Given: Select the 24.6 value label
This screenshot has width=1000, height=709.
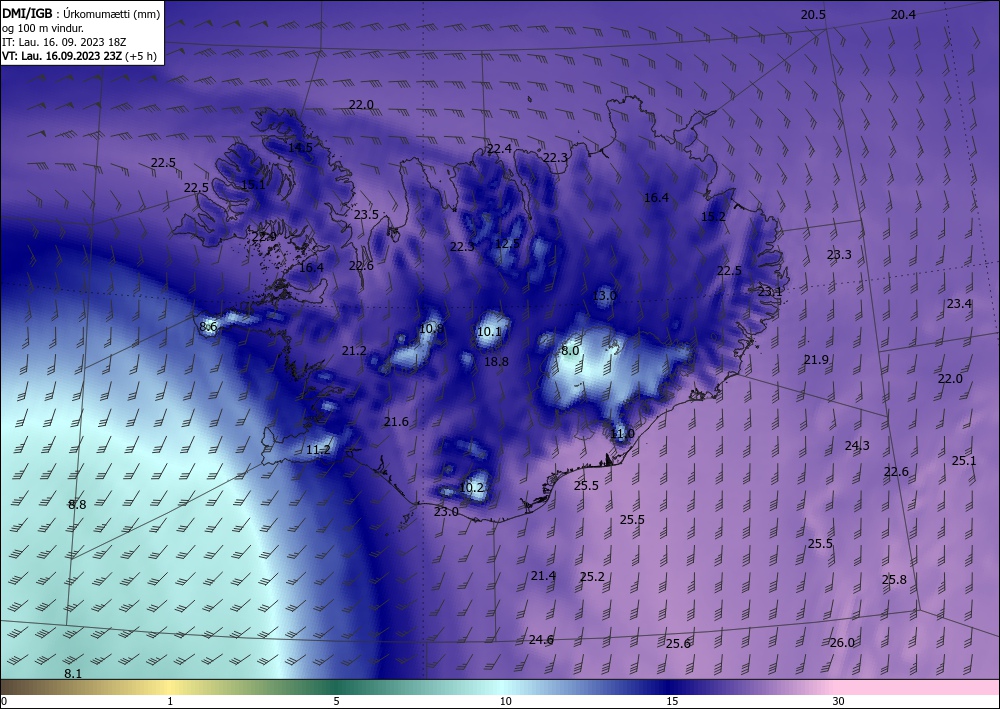Looking at the screenshot, I should click(541, 640).
